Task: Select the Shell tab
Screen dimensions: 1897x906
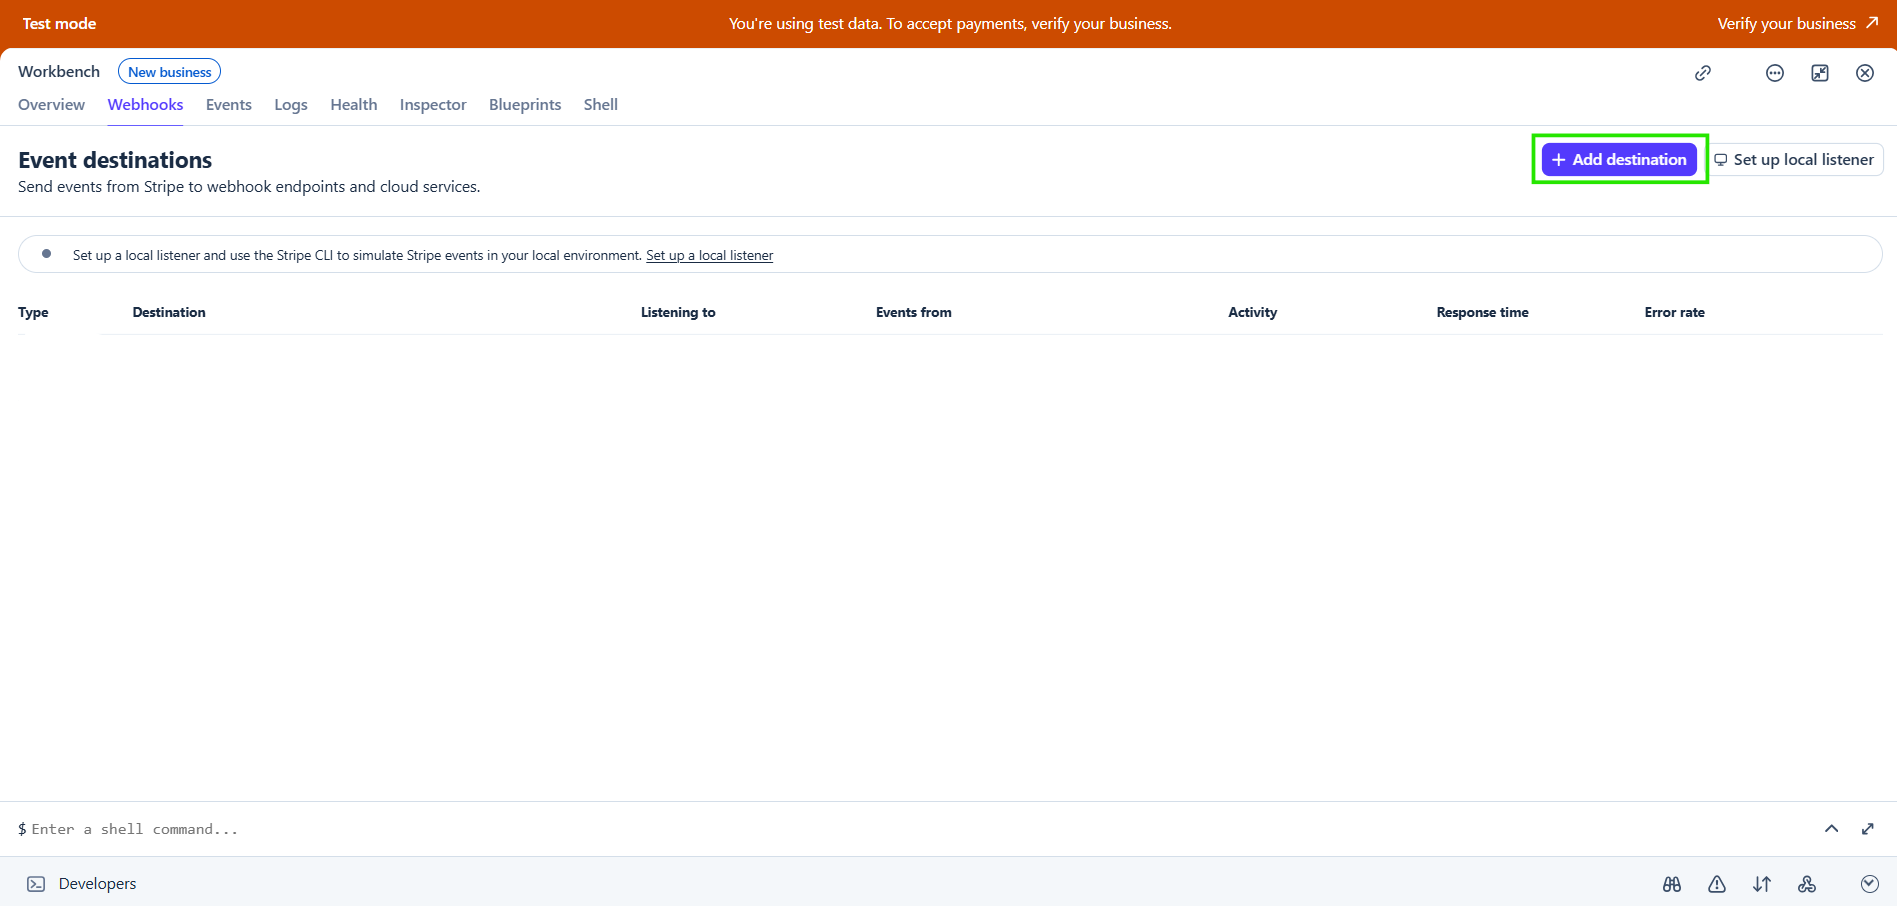Action: pyautogui.click(x=601, y=104)
